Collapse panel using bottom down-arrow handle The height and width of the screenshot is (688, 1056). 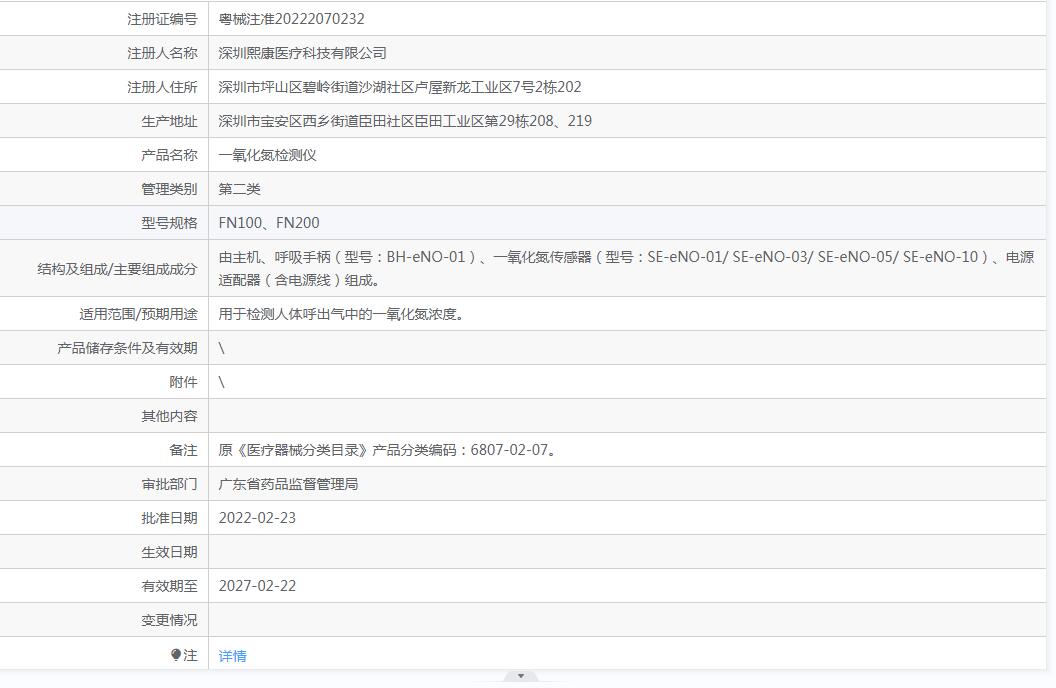point(521,676)
